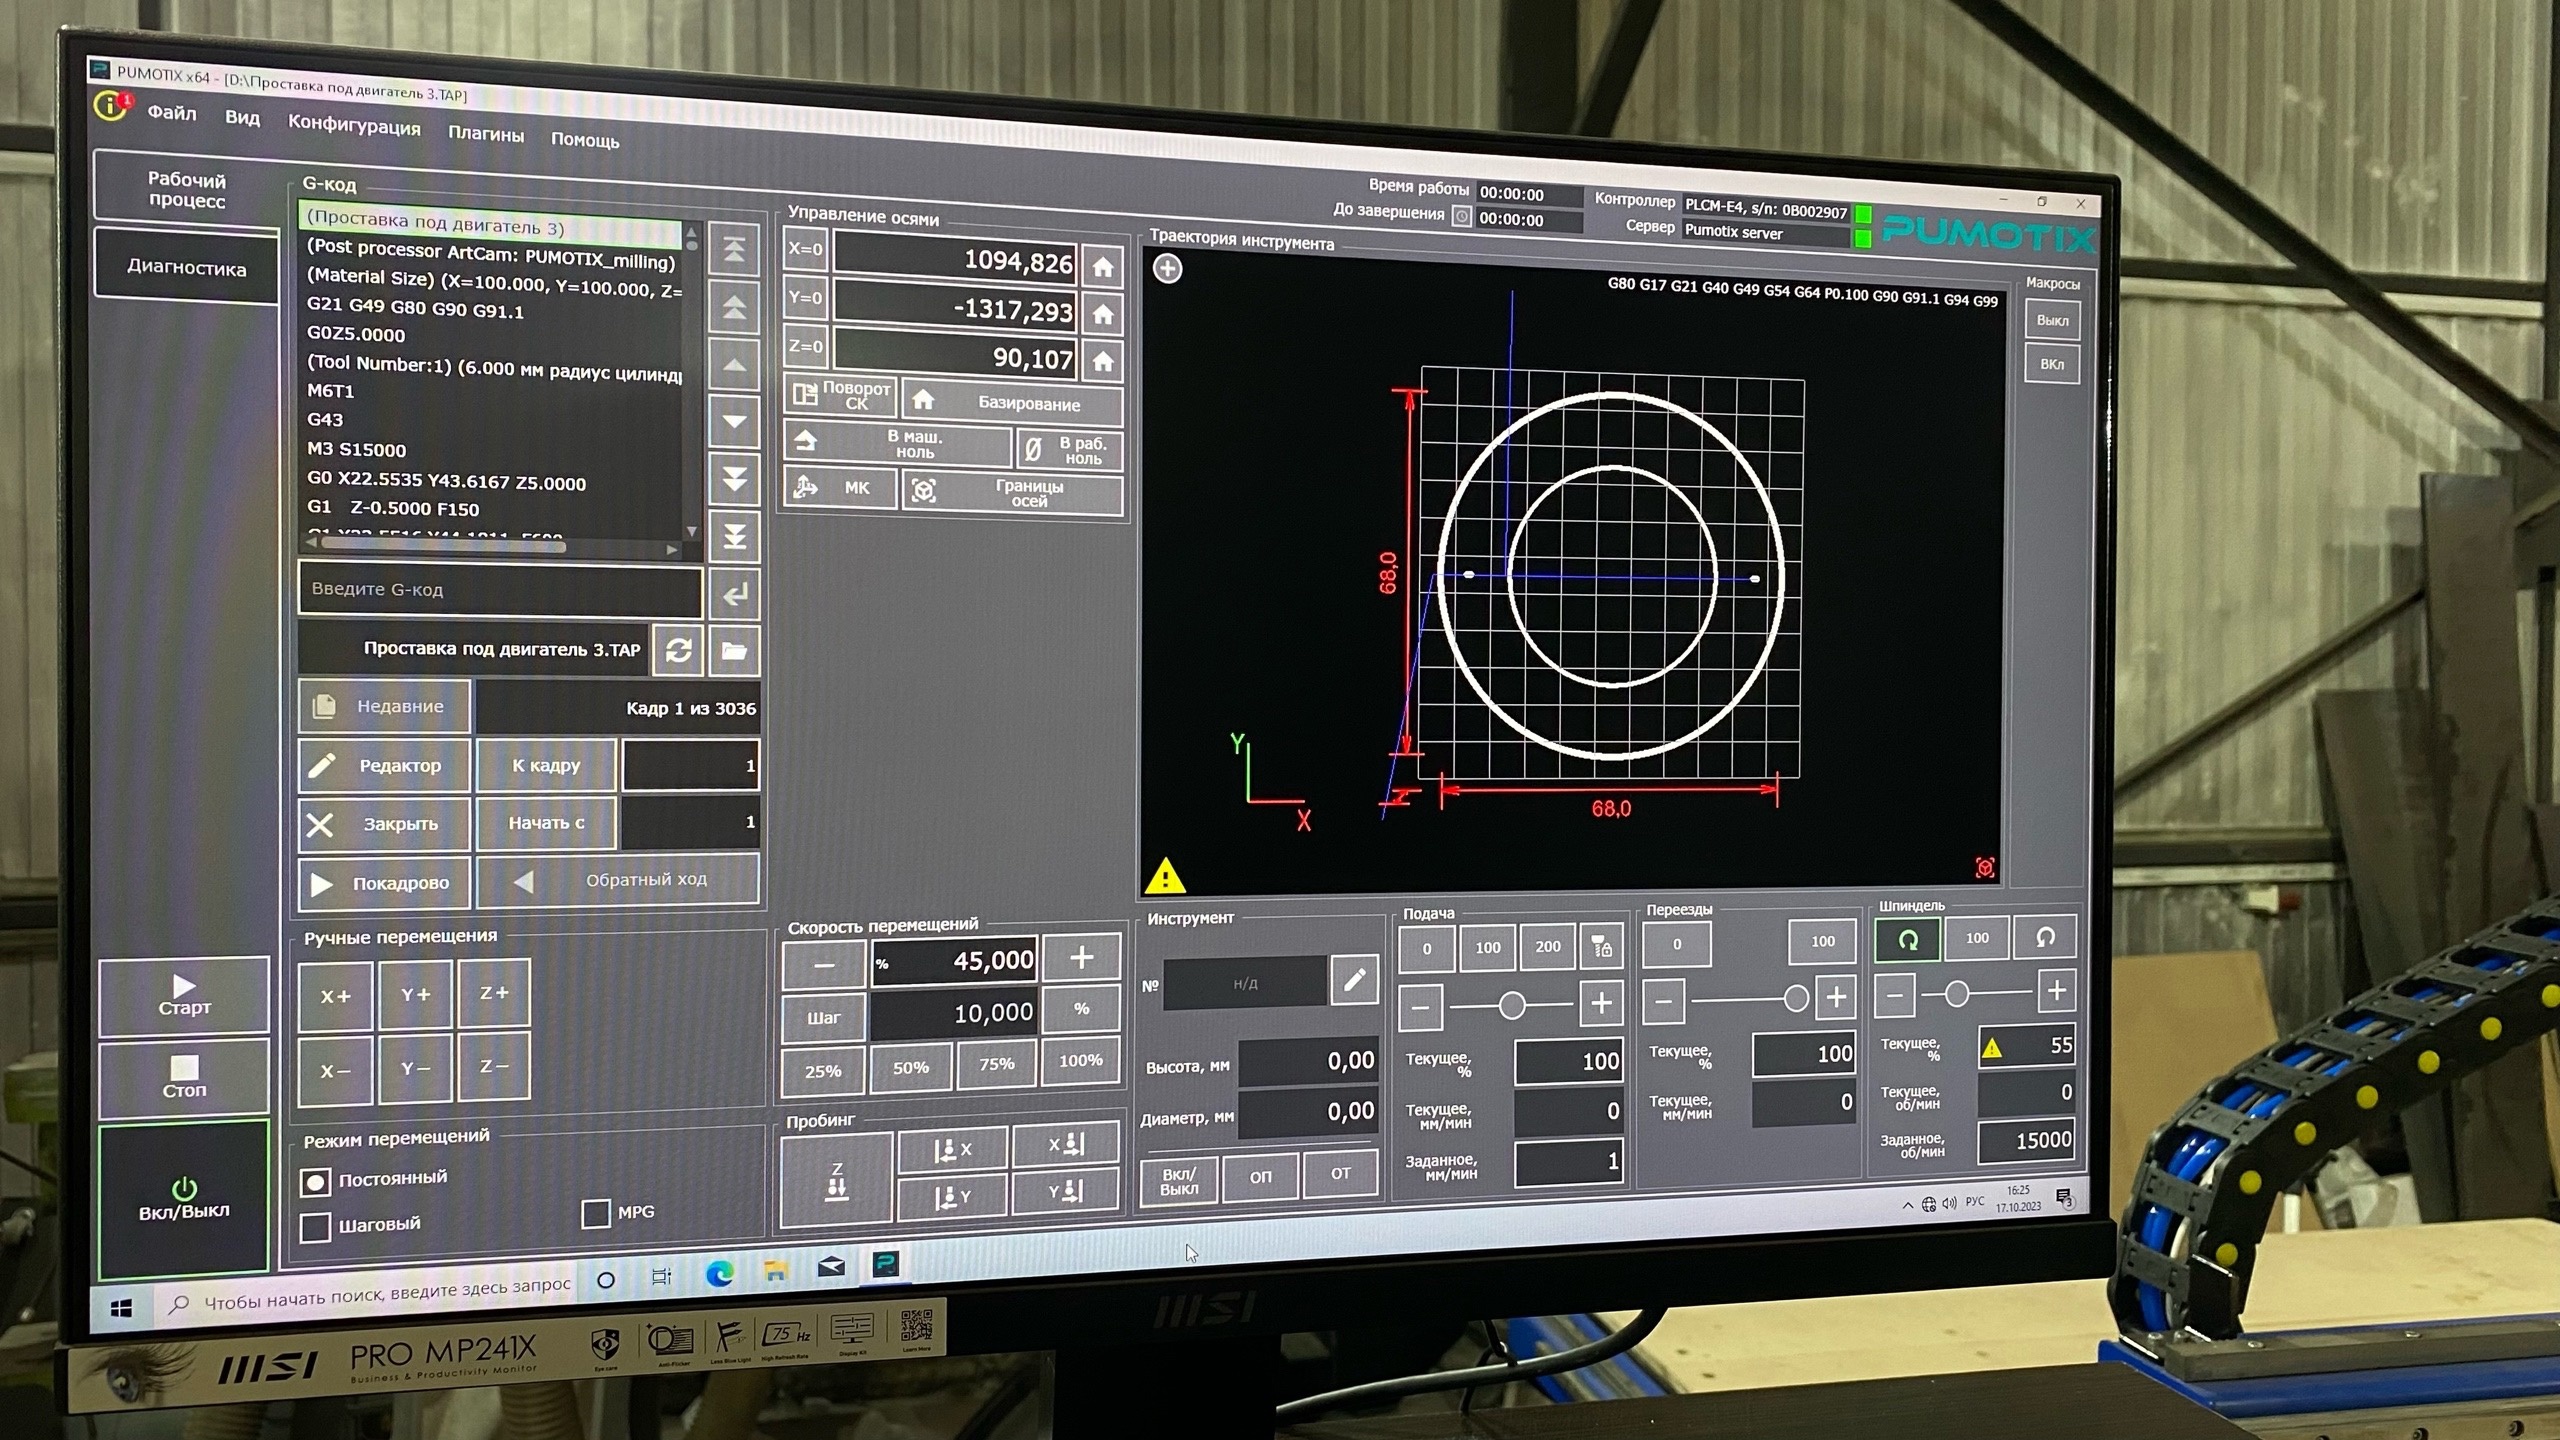Reload the current TAP file
Viewport: 2560px width, 1440px height.
678,651
